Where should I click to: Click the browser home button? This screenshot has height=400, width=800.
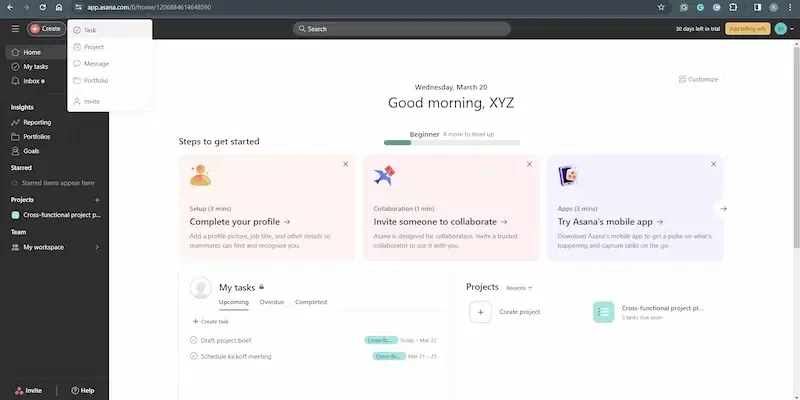(x=59, y=7)
